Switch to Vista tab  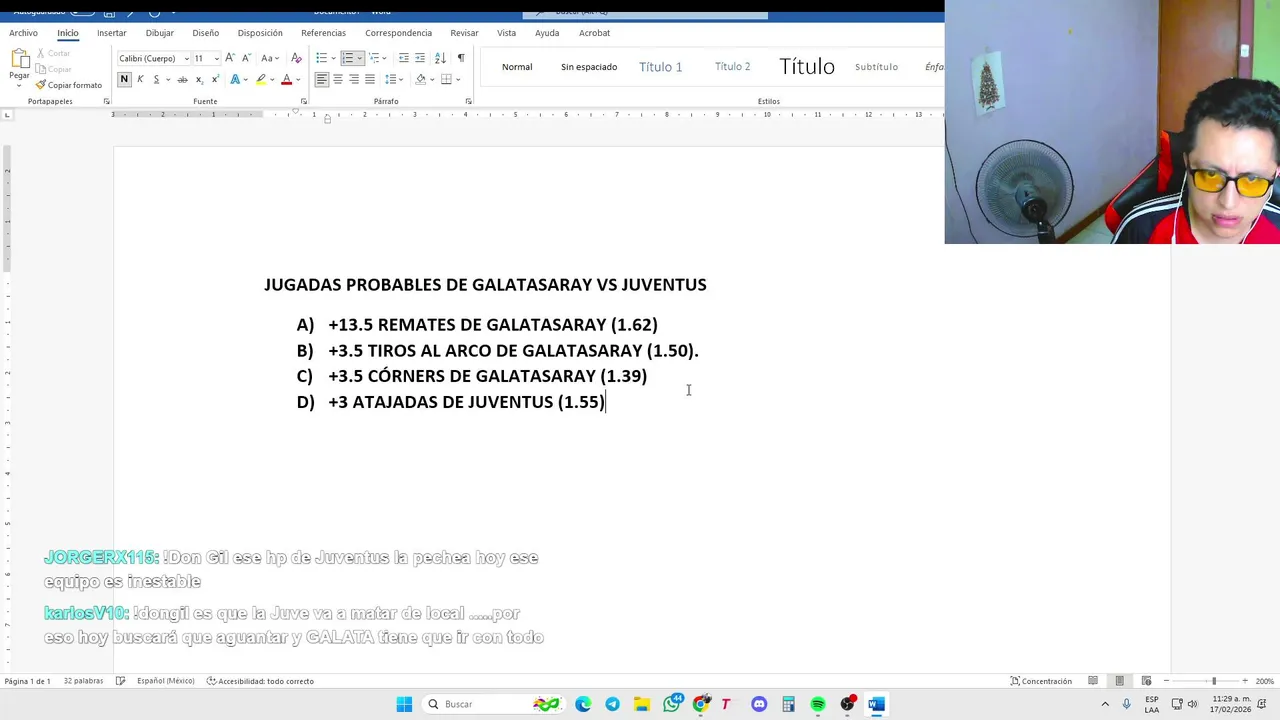tap(506, 33)
